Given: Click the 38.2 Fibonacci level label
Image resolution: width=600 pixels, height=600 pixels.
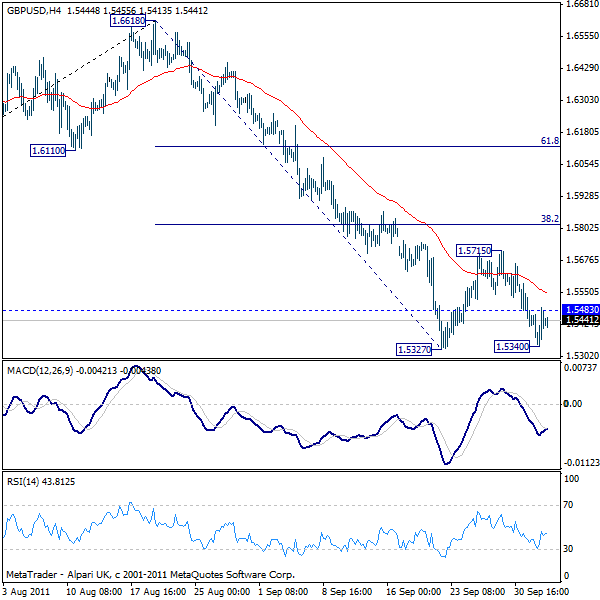Looking at the screenshot, I should [549, 218].
